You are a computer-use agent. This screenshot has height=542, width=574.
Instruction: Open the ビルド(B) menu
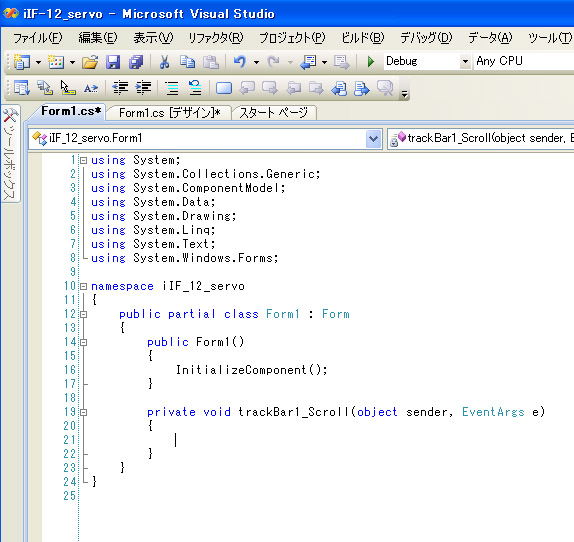(362, 38)
